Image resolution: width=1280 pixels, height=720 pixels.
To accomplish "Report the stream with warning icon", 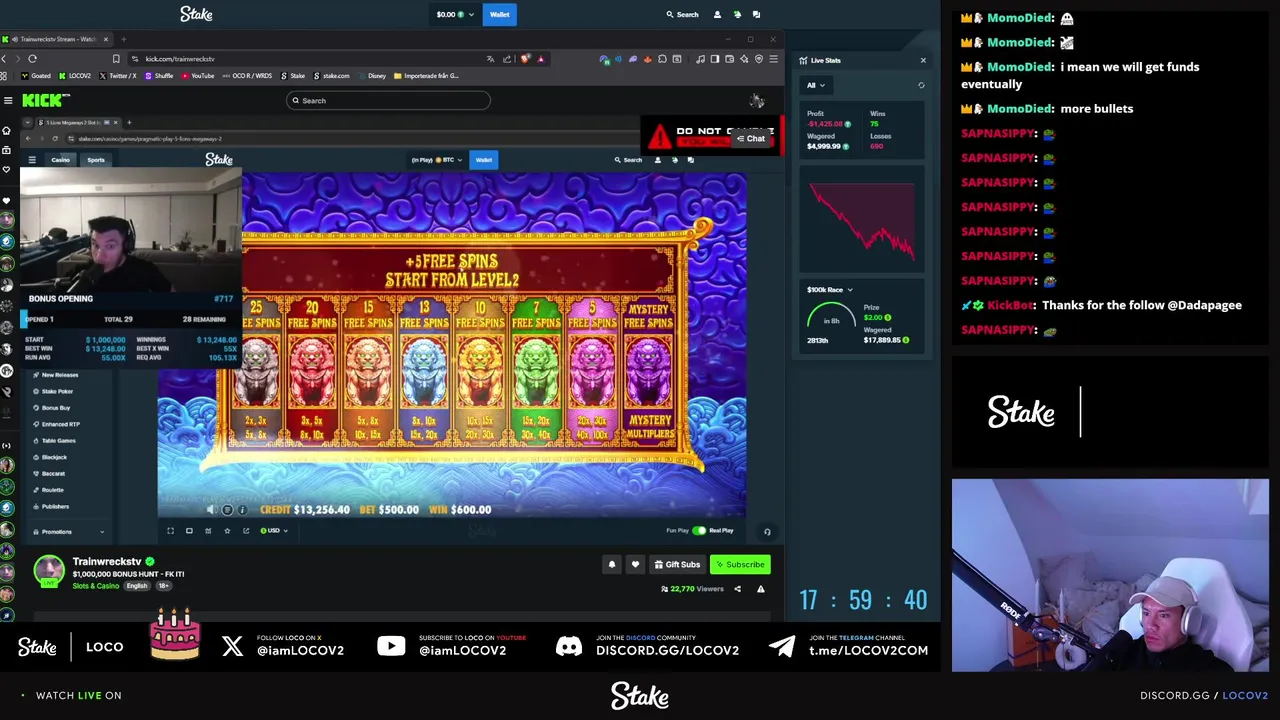I will 760,589.
